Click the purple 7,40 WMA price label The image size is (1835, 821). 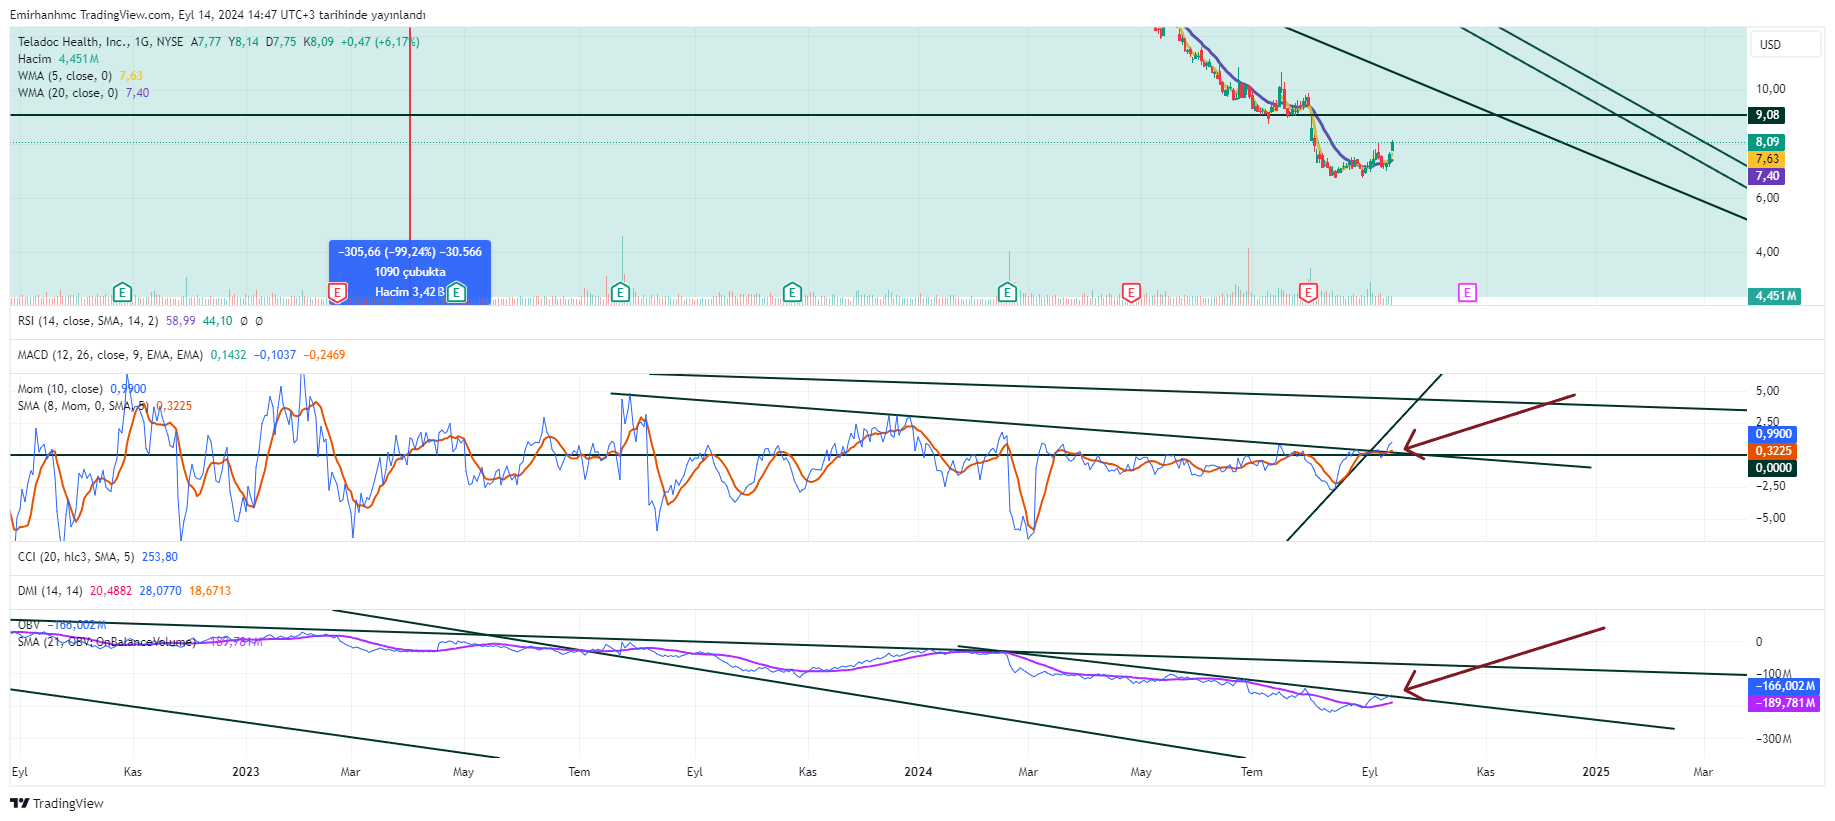click(1767, 176)
